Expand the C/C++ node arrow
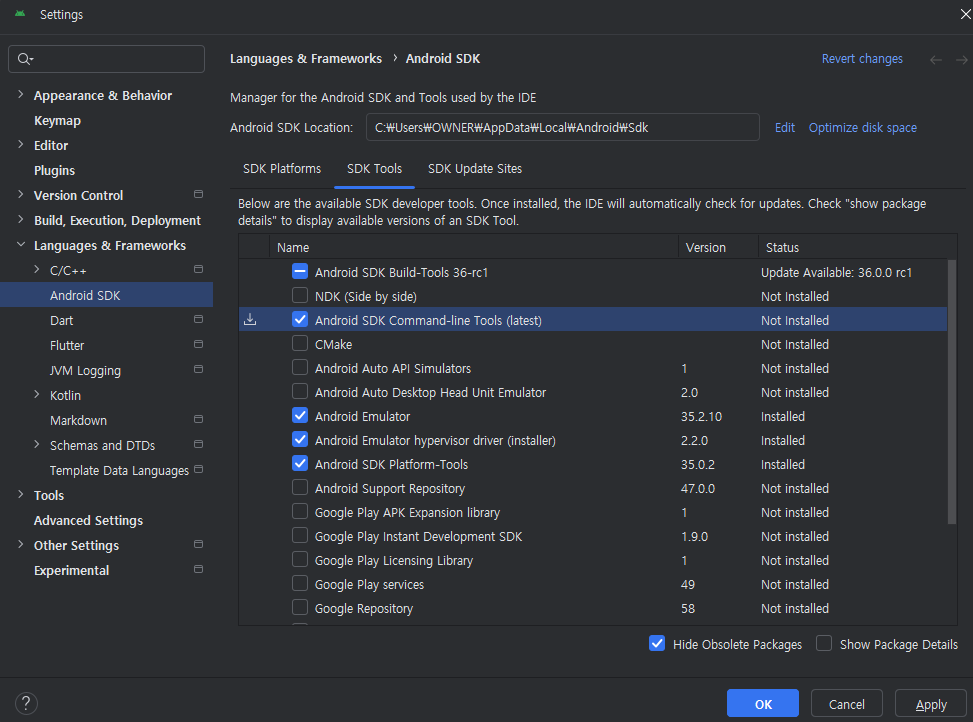Screen dimensions: 973x722 tap(37, 269)
